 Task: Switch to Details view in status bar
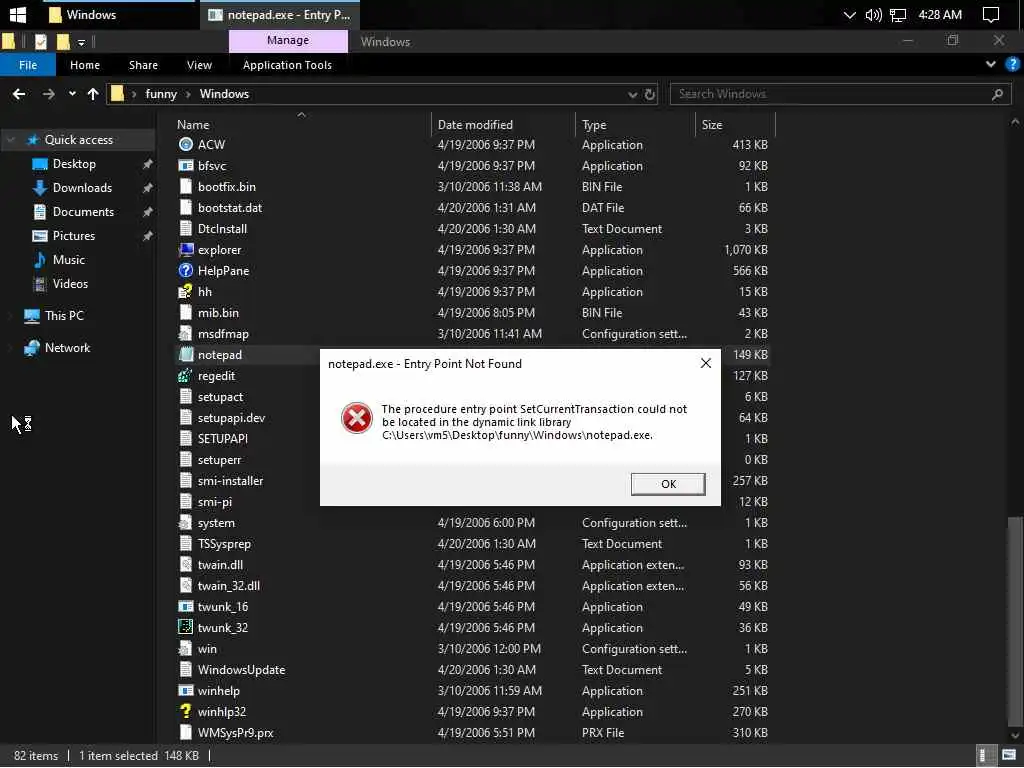tap(985, 756)
